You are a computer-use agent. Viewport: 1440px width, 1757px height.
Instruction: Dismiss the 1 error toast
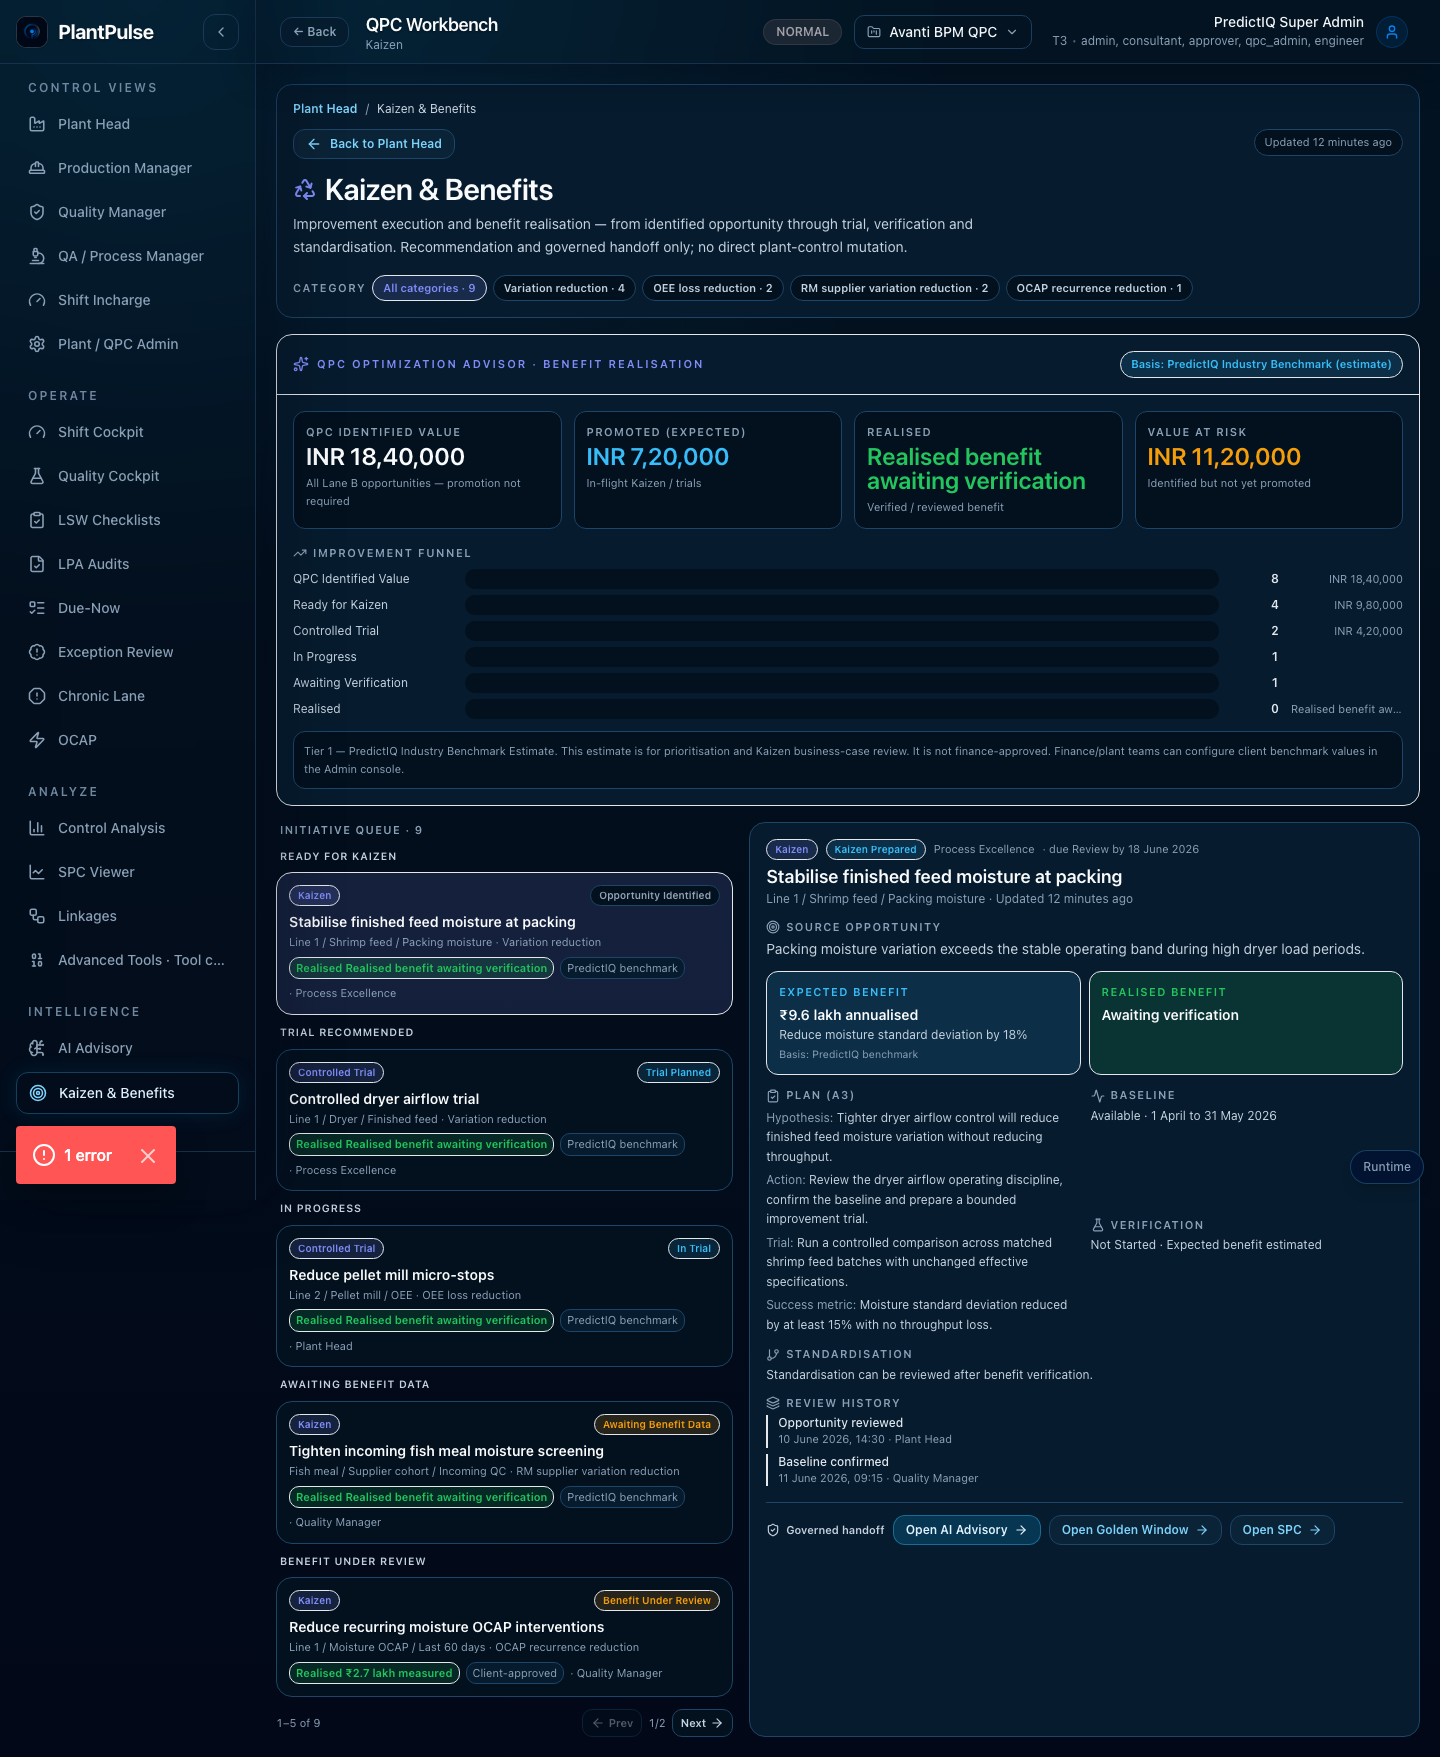148,1156
